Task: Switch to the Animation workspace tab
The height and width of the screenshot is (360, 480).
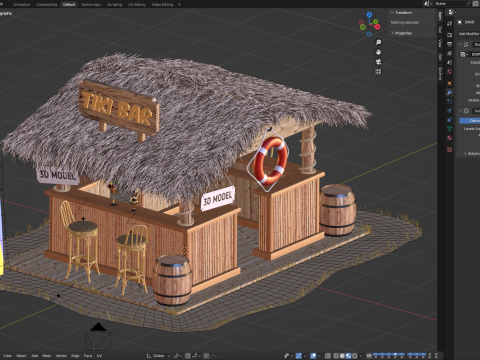Action: pos(22,4)
